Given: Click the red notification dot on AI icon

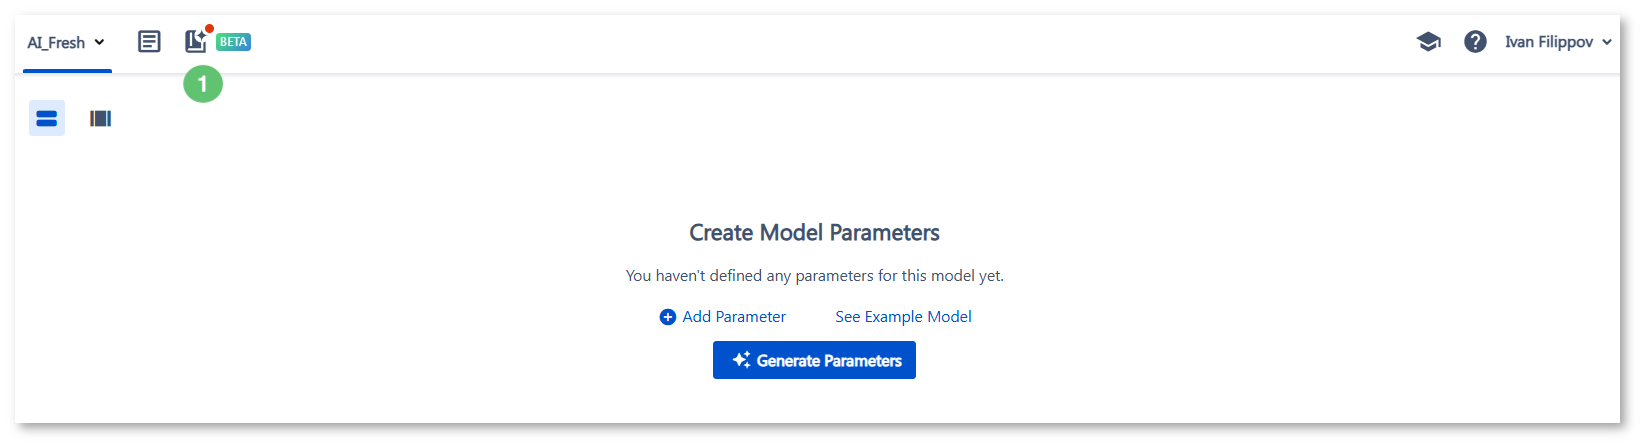Looking at the screenshot, I should point(209,29).
